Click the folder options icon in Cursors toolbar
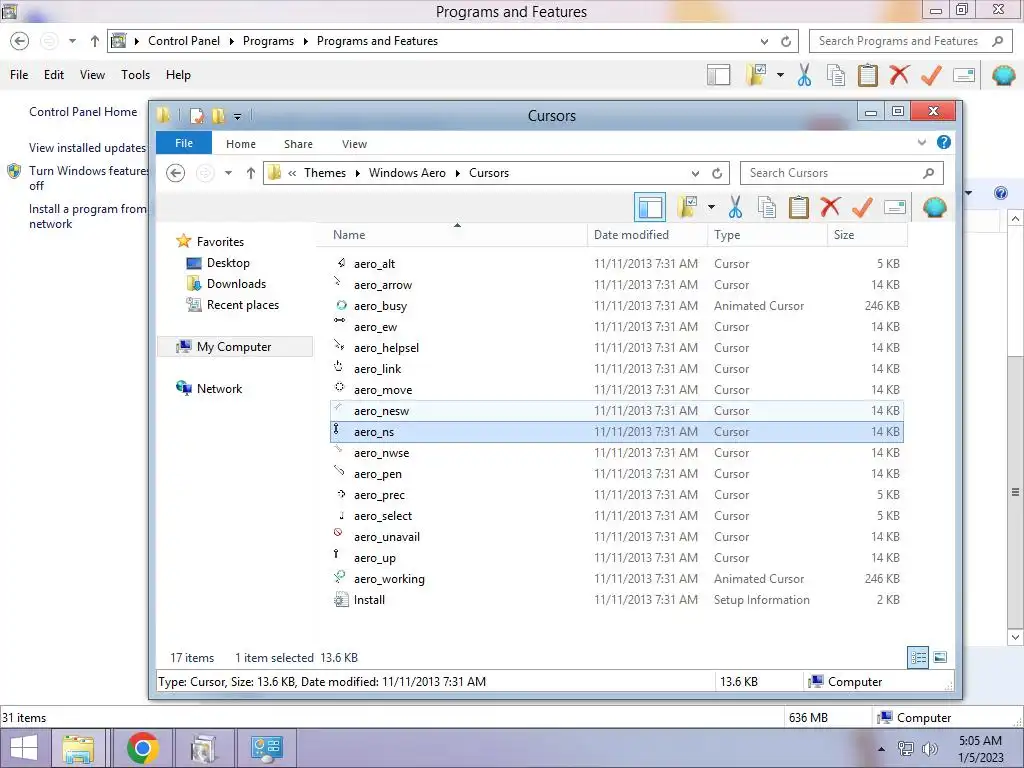This screenshot has width=1024, height=768. [x=687, y=208]
